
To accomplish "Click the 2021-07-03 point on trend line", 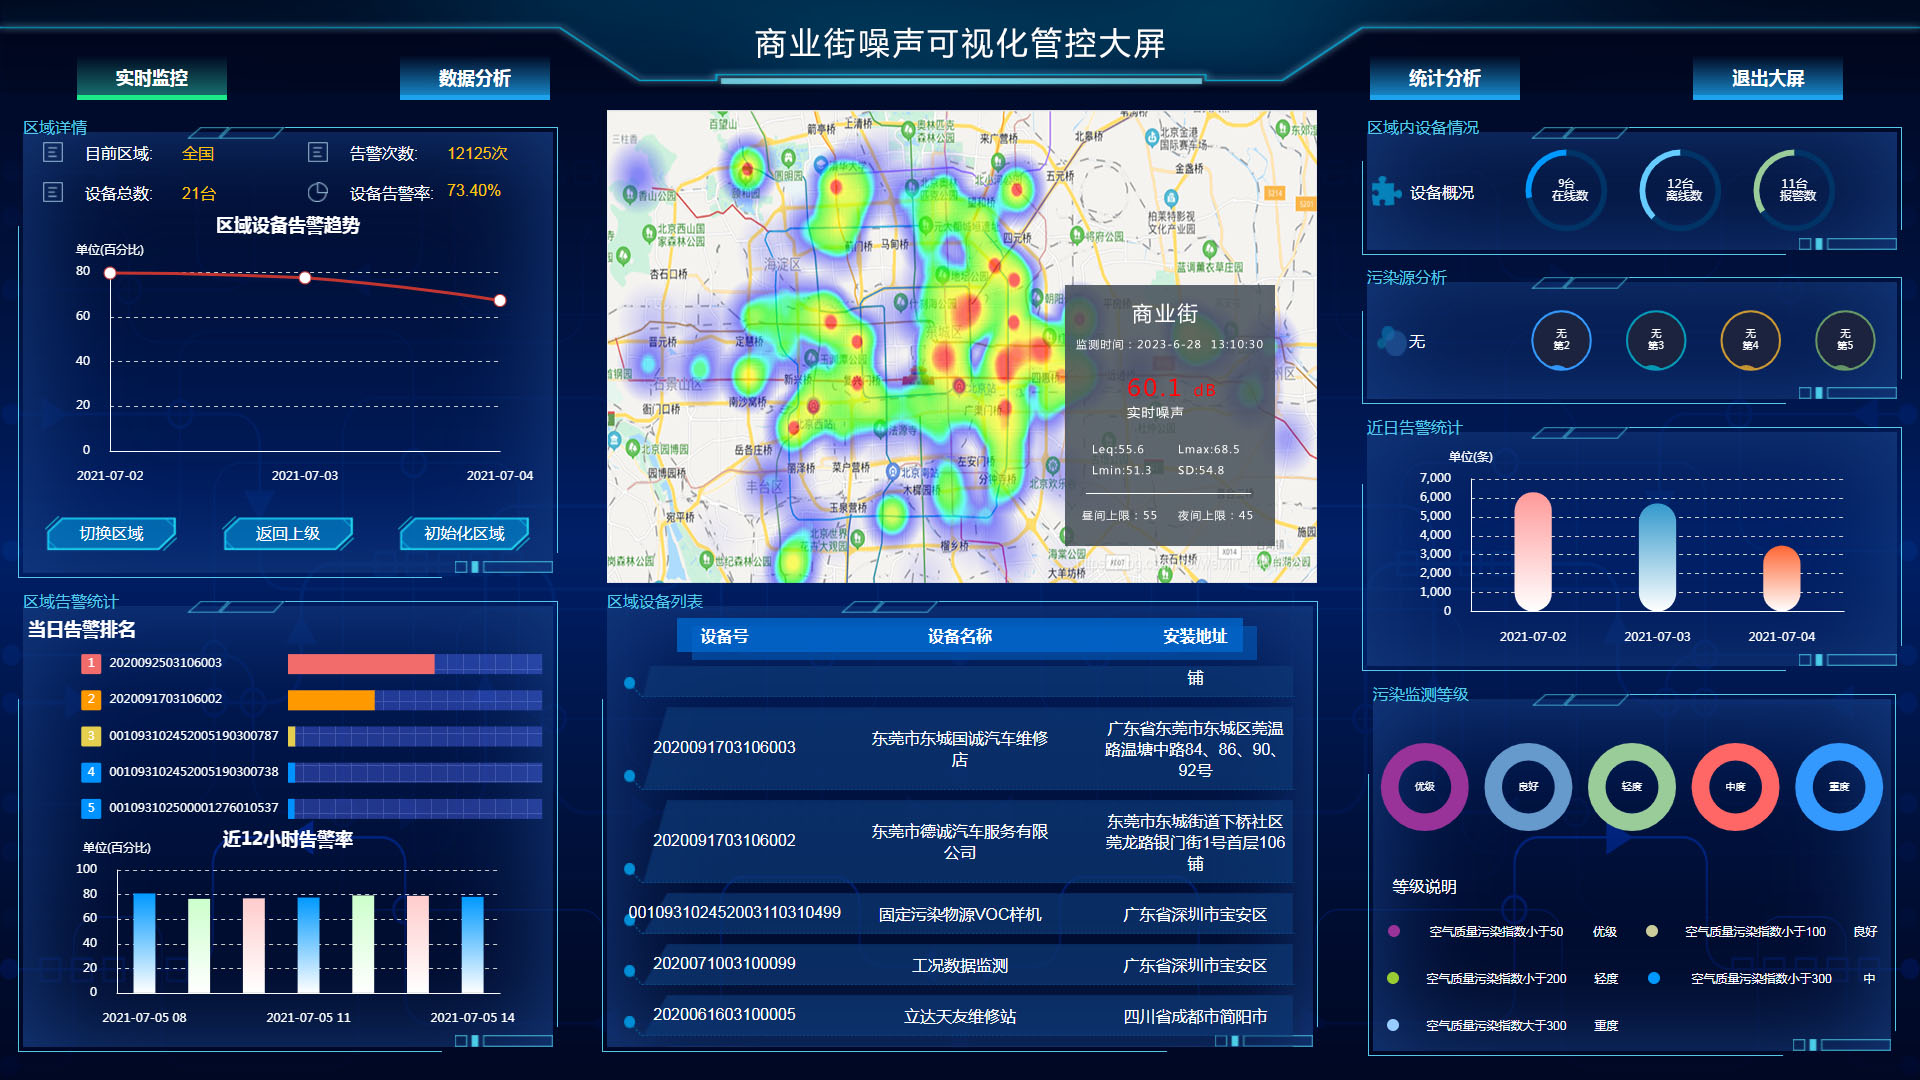I will pos(305,278).
